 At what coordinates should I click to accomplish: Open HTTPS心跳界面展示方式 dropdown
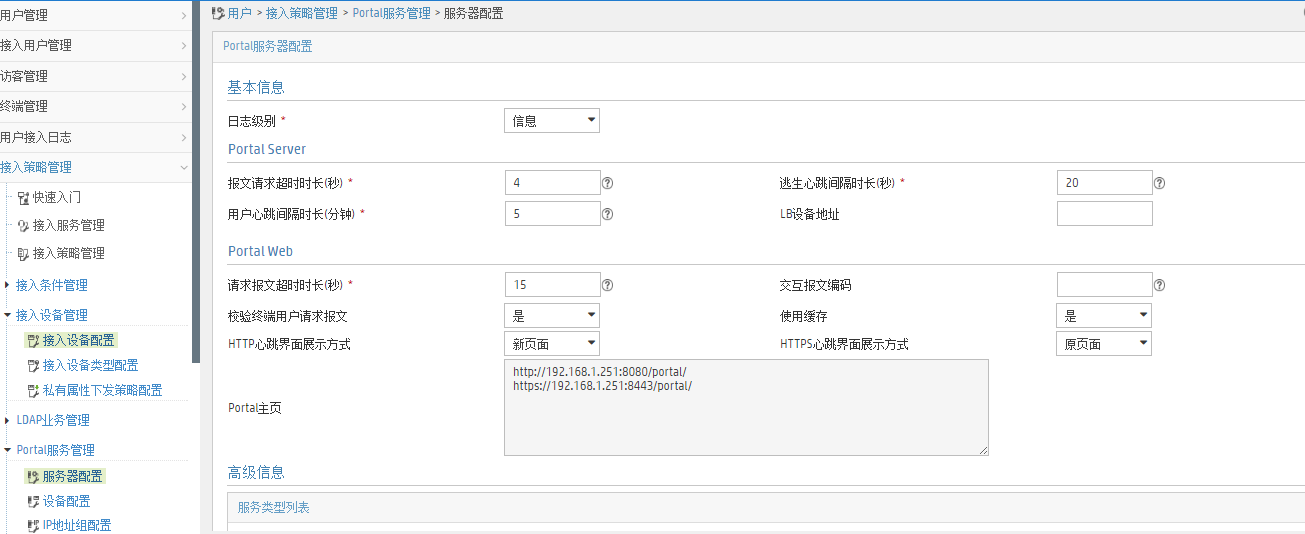[1104, 344]
